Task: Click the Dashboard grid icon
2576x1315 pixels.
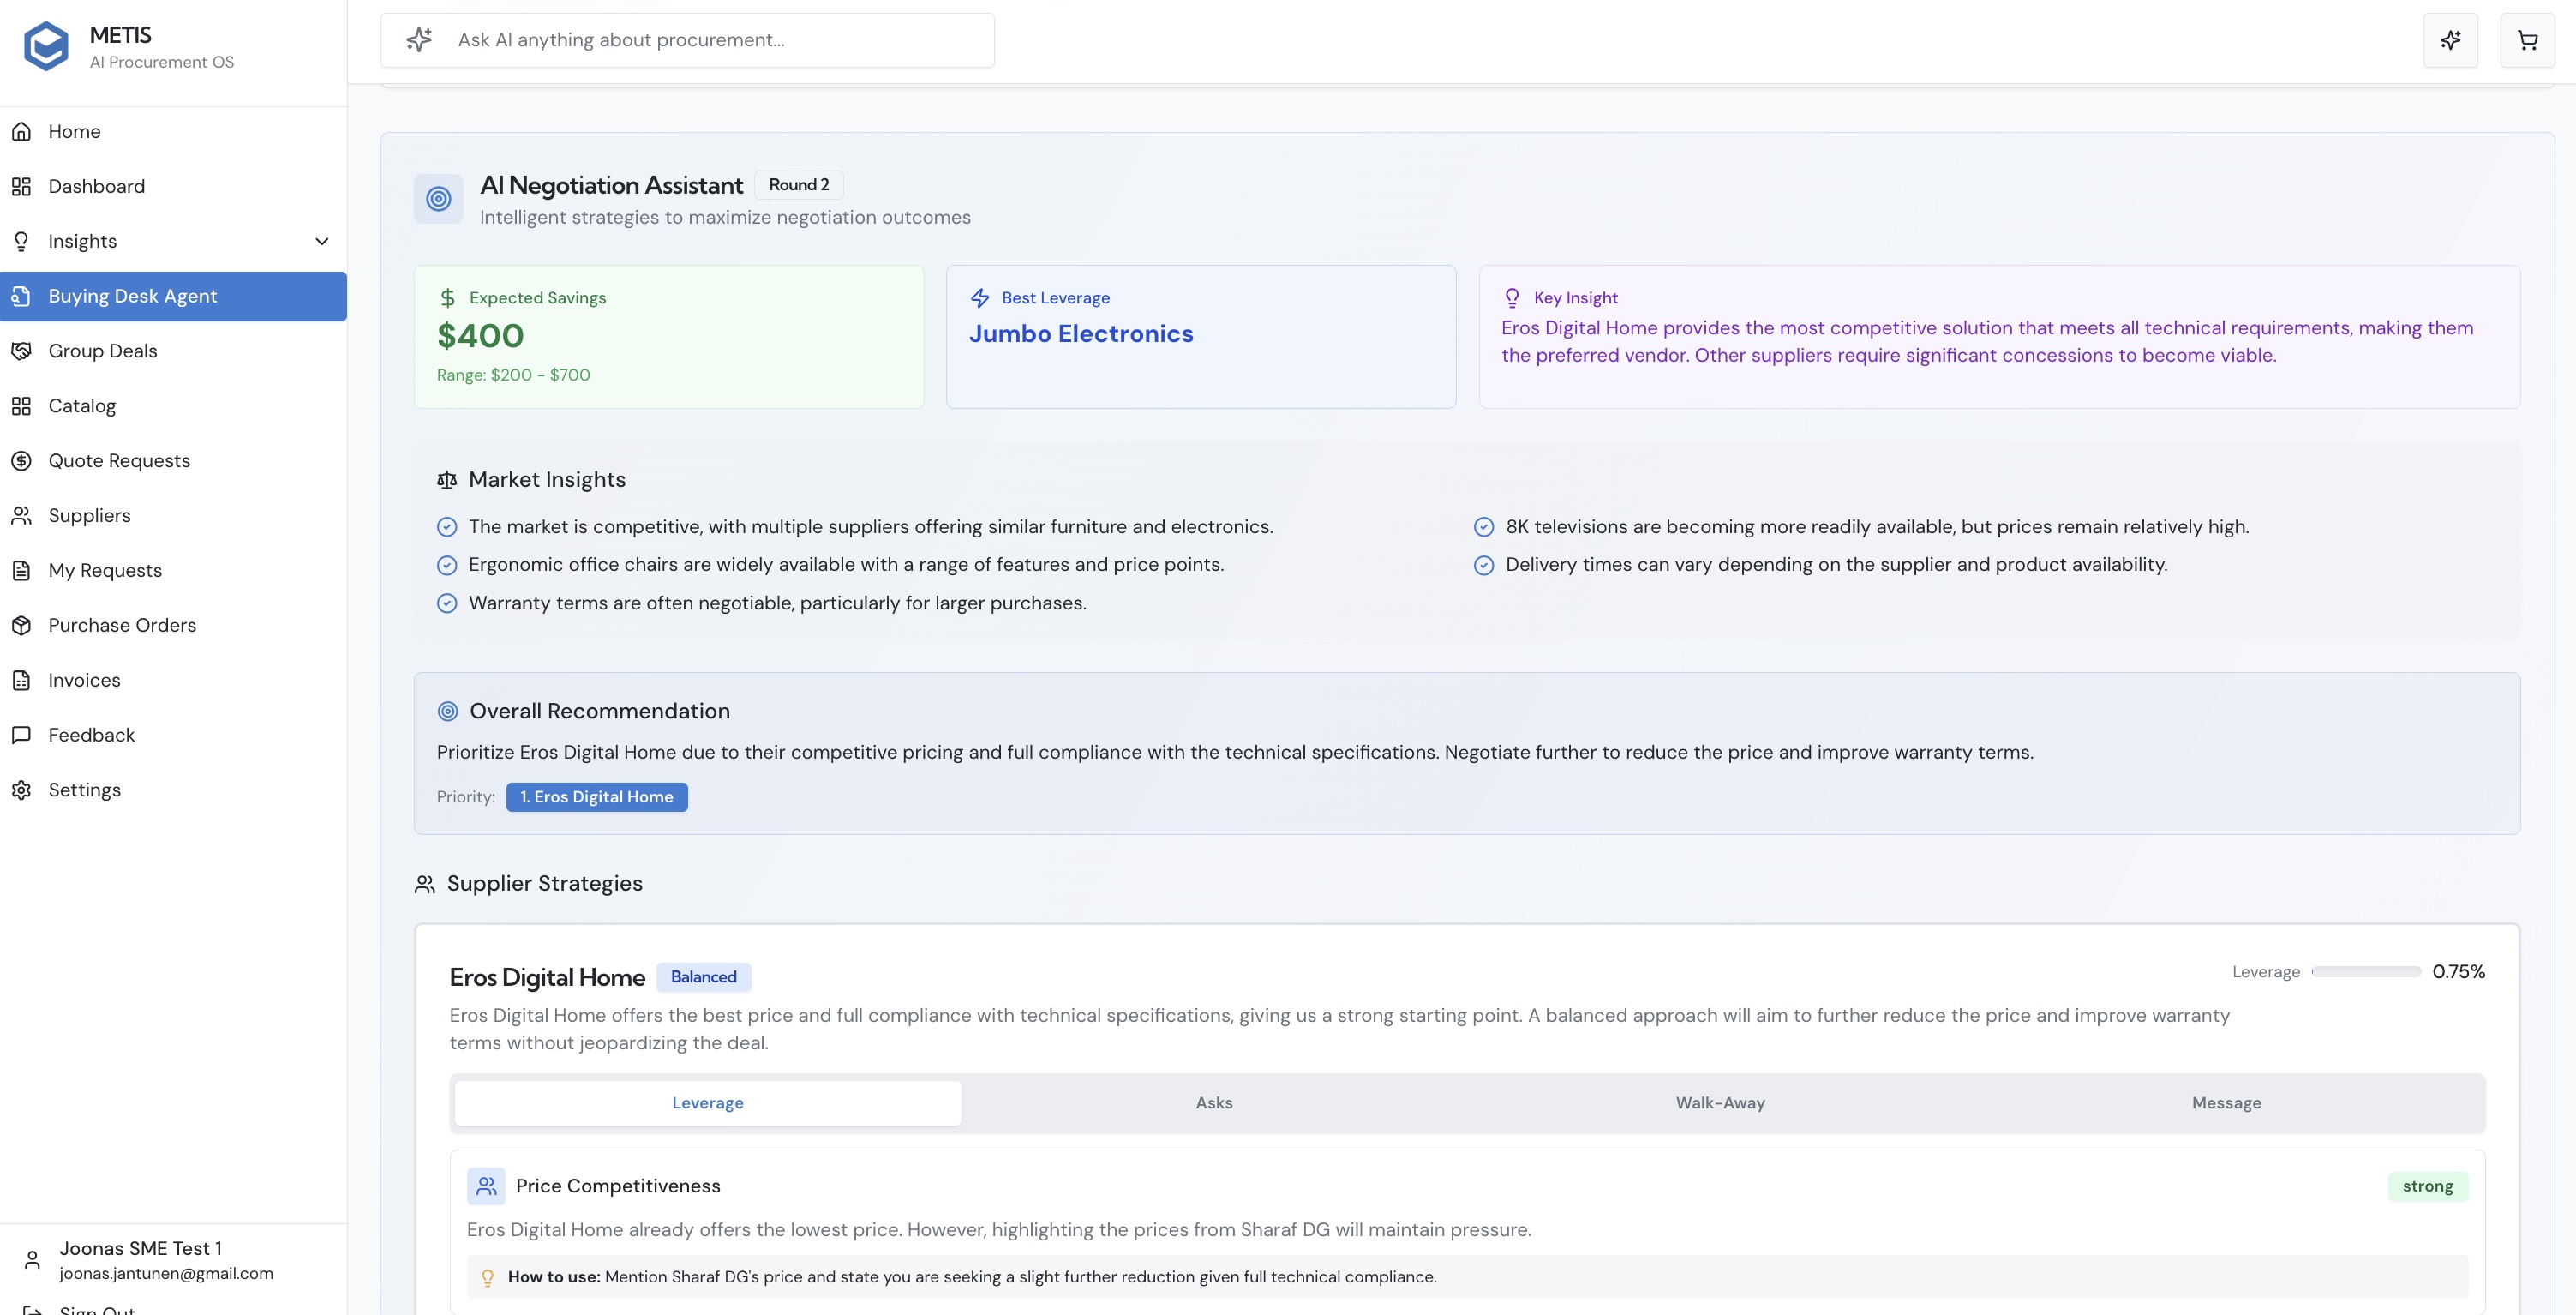Action: click(21, 186)
